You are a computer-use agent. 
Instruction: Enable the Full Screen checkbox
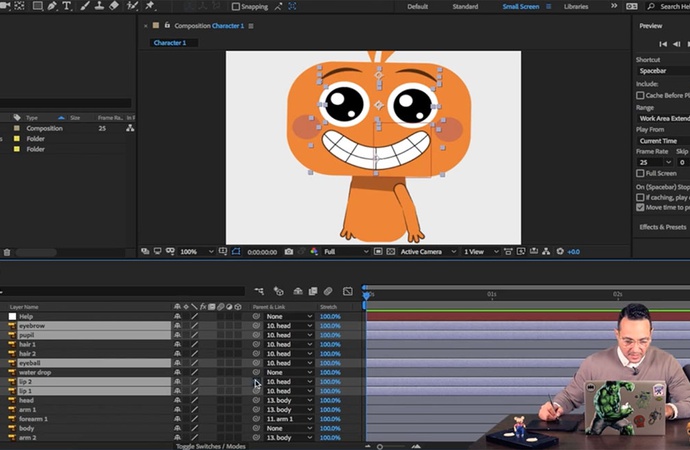640,173
